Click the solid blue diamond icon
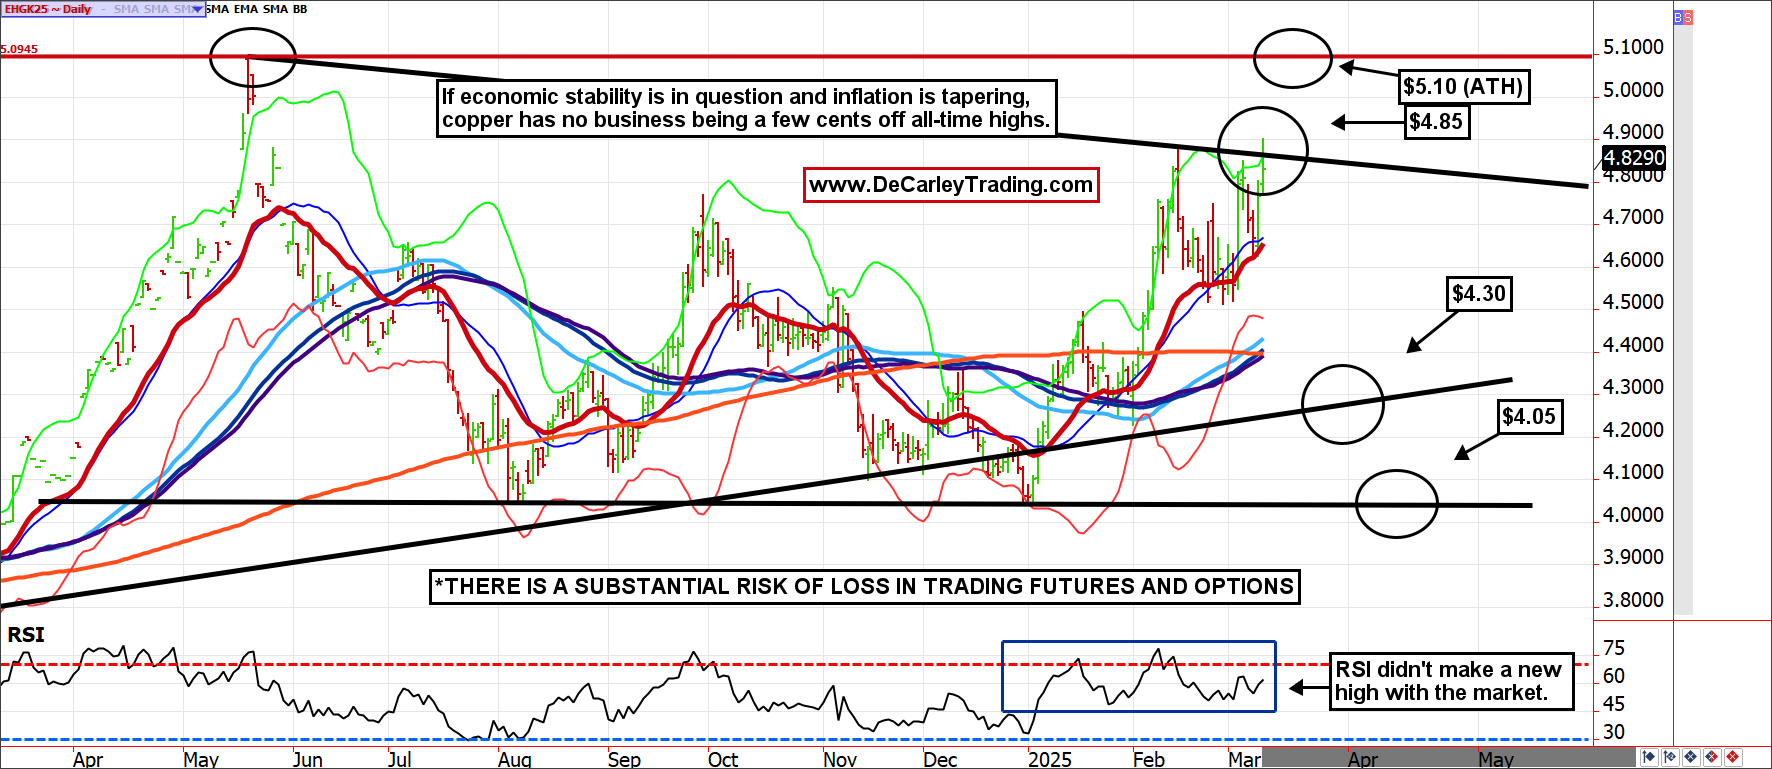 [x=1691, y=757]
